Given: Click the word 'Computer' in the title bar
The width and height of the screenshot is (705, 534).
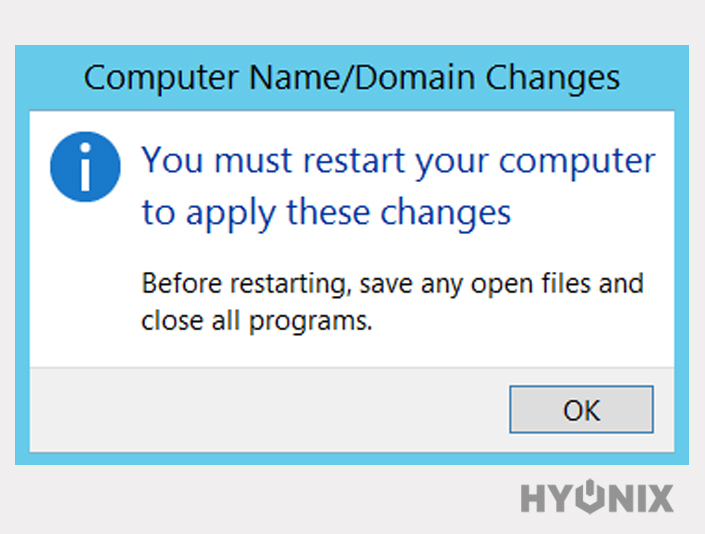Looking at the screenshot, I should coord(161,79).
